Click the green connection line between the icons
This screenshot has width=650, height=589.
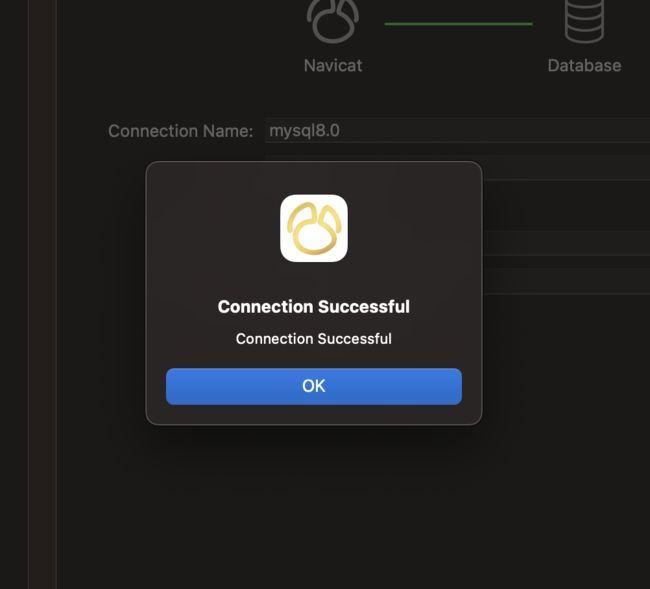(458, 24)
